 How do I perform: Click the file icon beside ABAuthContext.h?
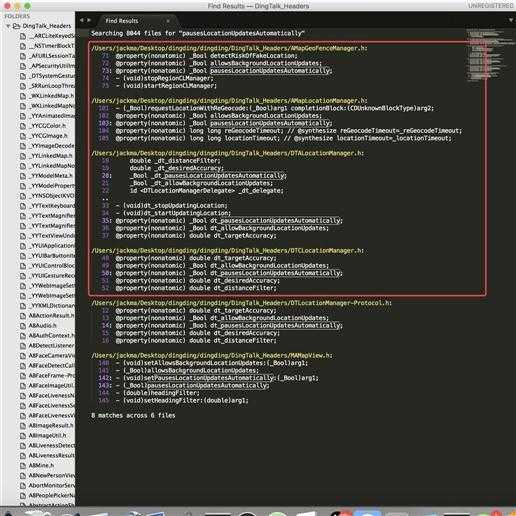[23, 336]
